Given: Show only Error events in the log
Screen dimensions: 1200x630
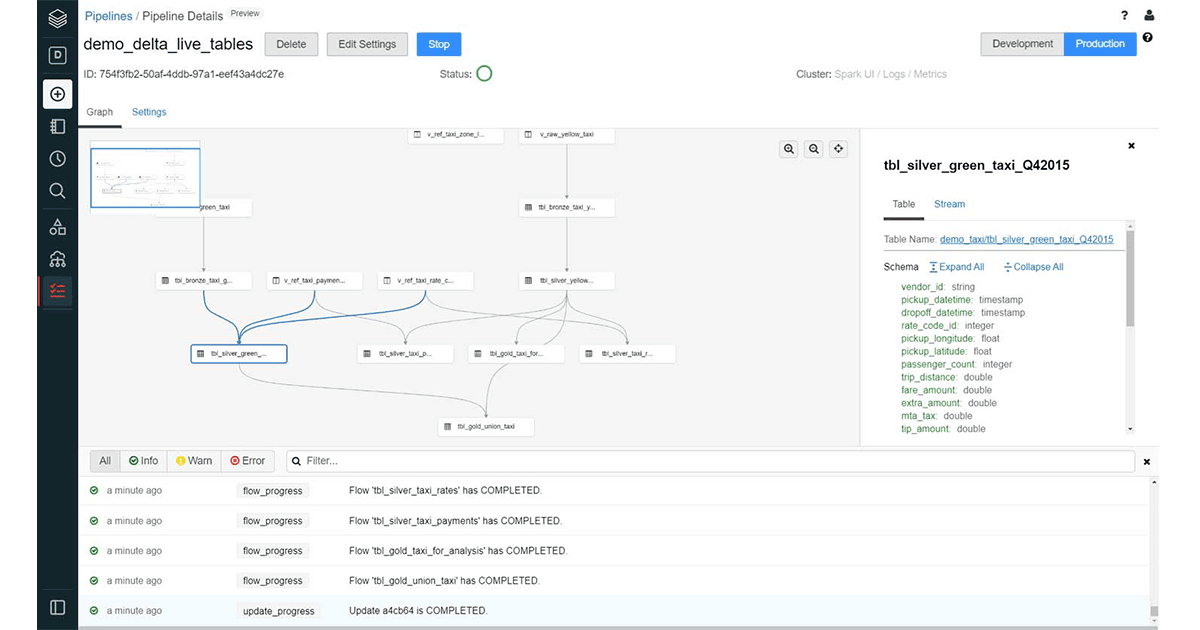Looking at the screenshot, I should click(248, 460).
